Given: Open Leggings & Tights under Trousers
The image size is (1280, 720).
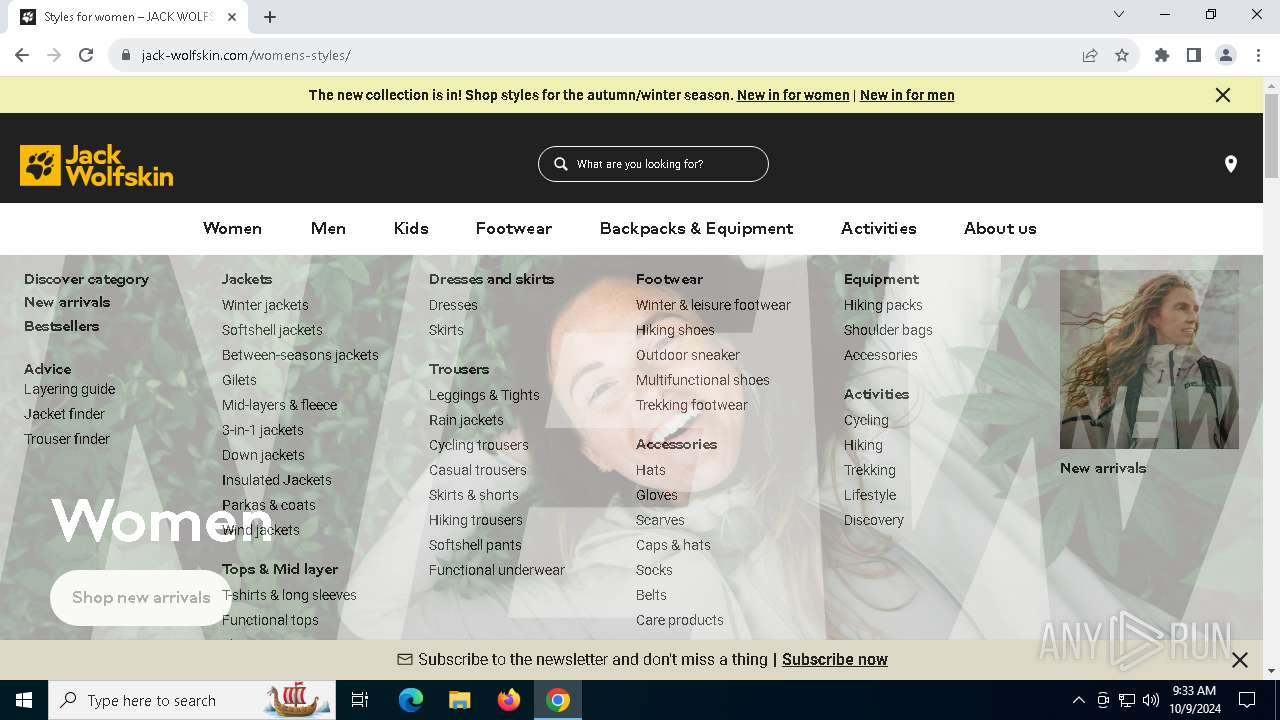Looking at the screenshot, I should (484, 395).
